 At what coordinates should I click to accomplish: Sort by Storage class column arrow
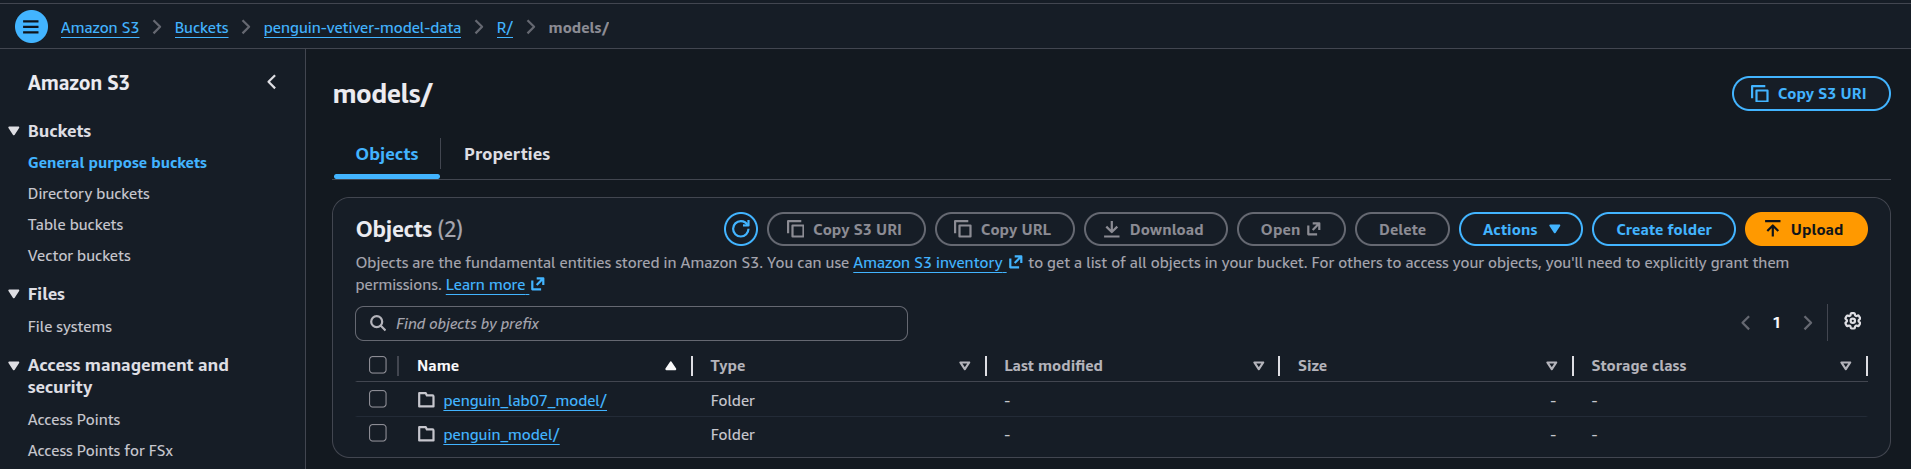click(x=1846, y=366)
